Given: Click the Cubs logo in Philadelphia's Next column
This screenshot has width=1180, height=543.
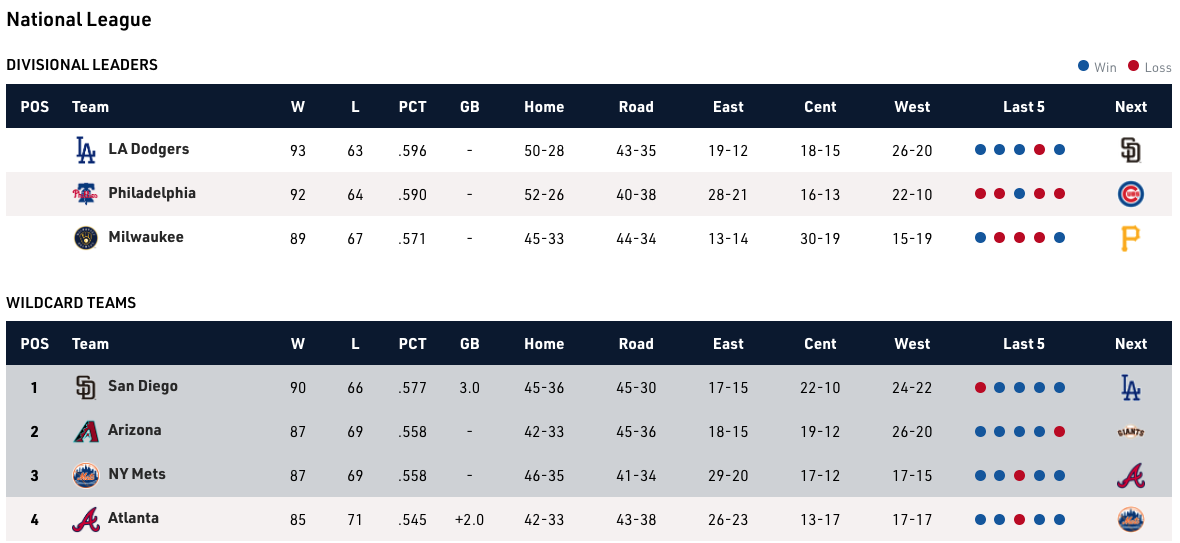Looking at the screenshot, I should click(x=1131, y=194).
